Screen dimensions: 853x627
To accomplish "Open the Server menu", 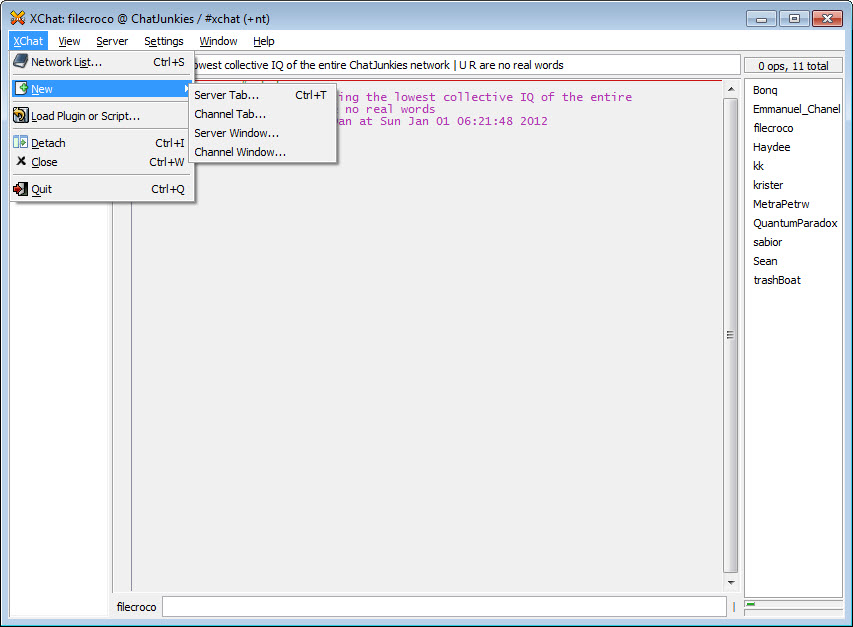I will pyautogui.click(x=112, y=41).
